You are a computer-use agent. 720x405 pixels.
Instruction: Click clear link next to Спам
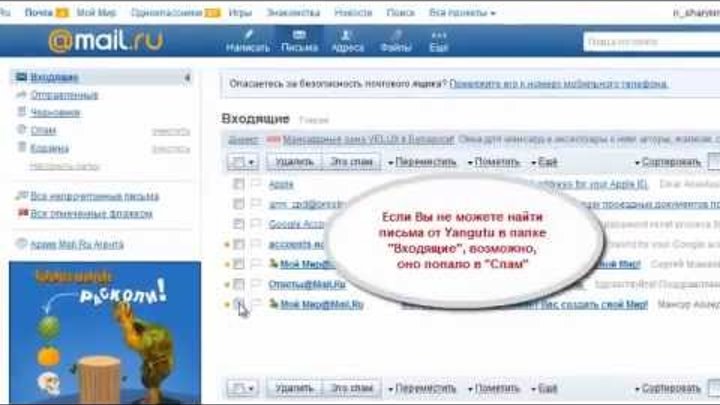click(171, 132)
